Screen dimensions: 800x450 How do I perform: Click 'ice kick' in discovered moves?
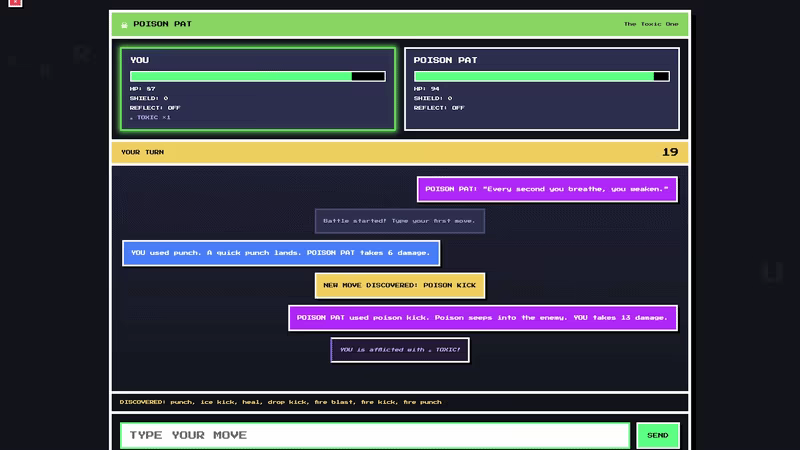click(217, 402)
